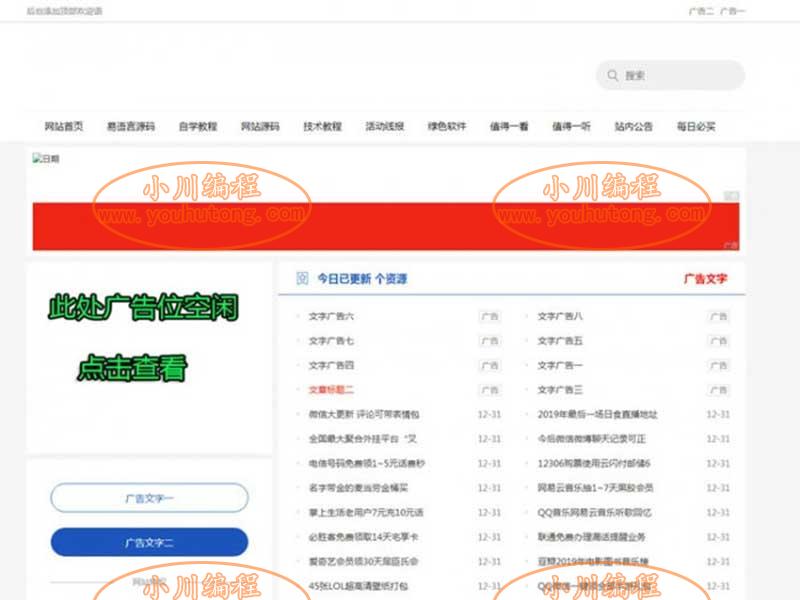This screenshot has width=800, height=600.
Task: Click the 广告二 link in top bar
Action: [x=702, y=11]
